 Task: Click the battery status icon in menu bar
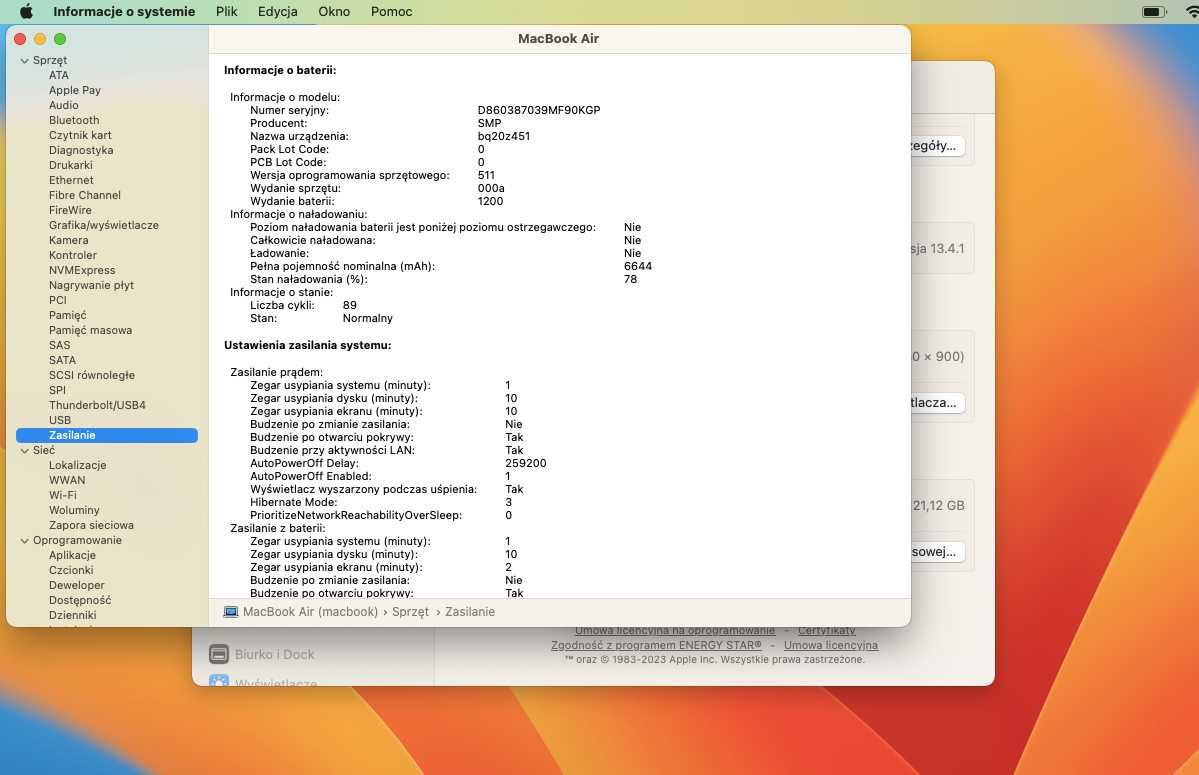(1153, 11)
